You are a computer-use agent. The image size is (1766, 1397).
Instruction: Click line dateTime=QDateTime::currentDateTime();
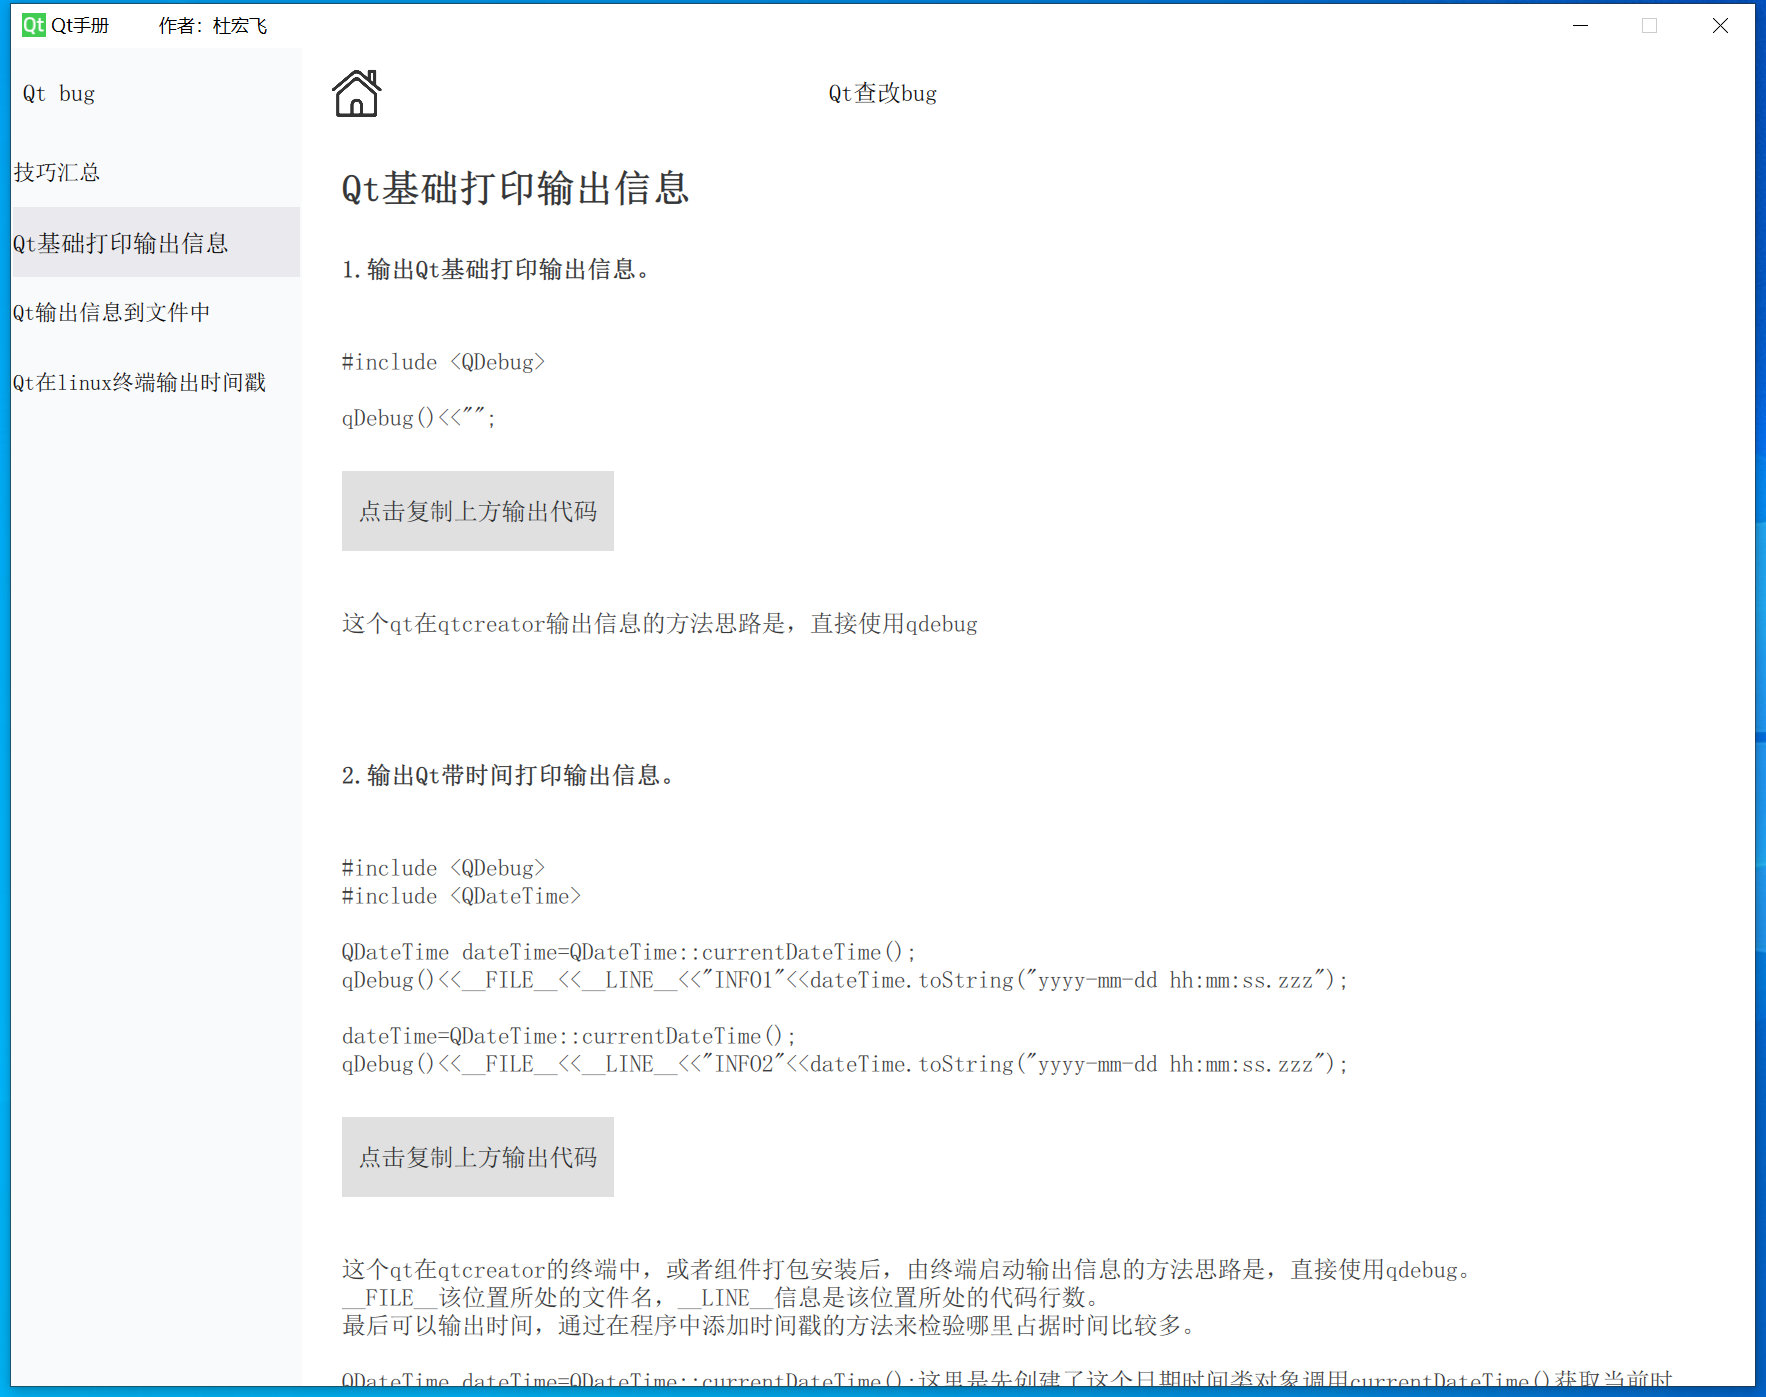coord(569,1036)
